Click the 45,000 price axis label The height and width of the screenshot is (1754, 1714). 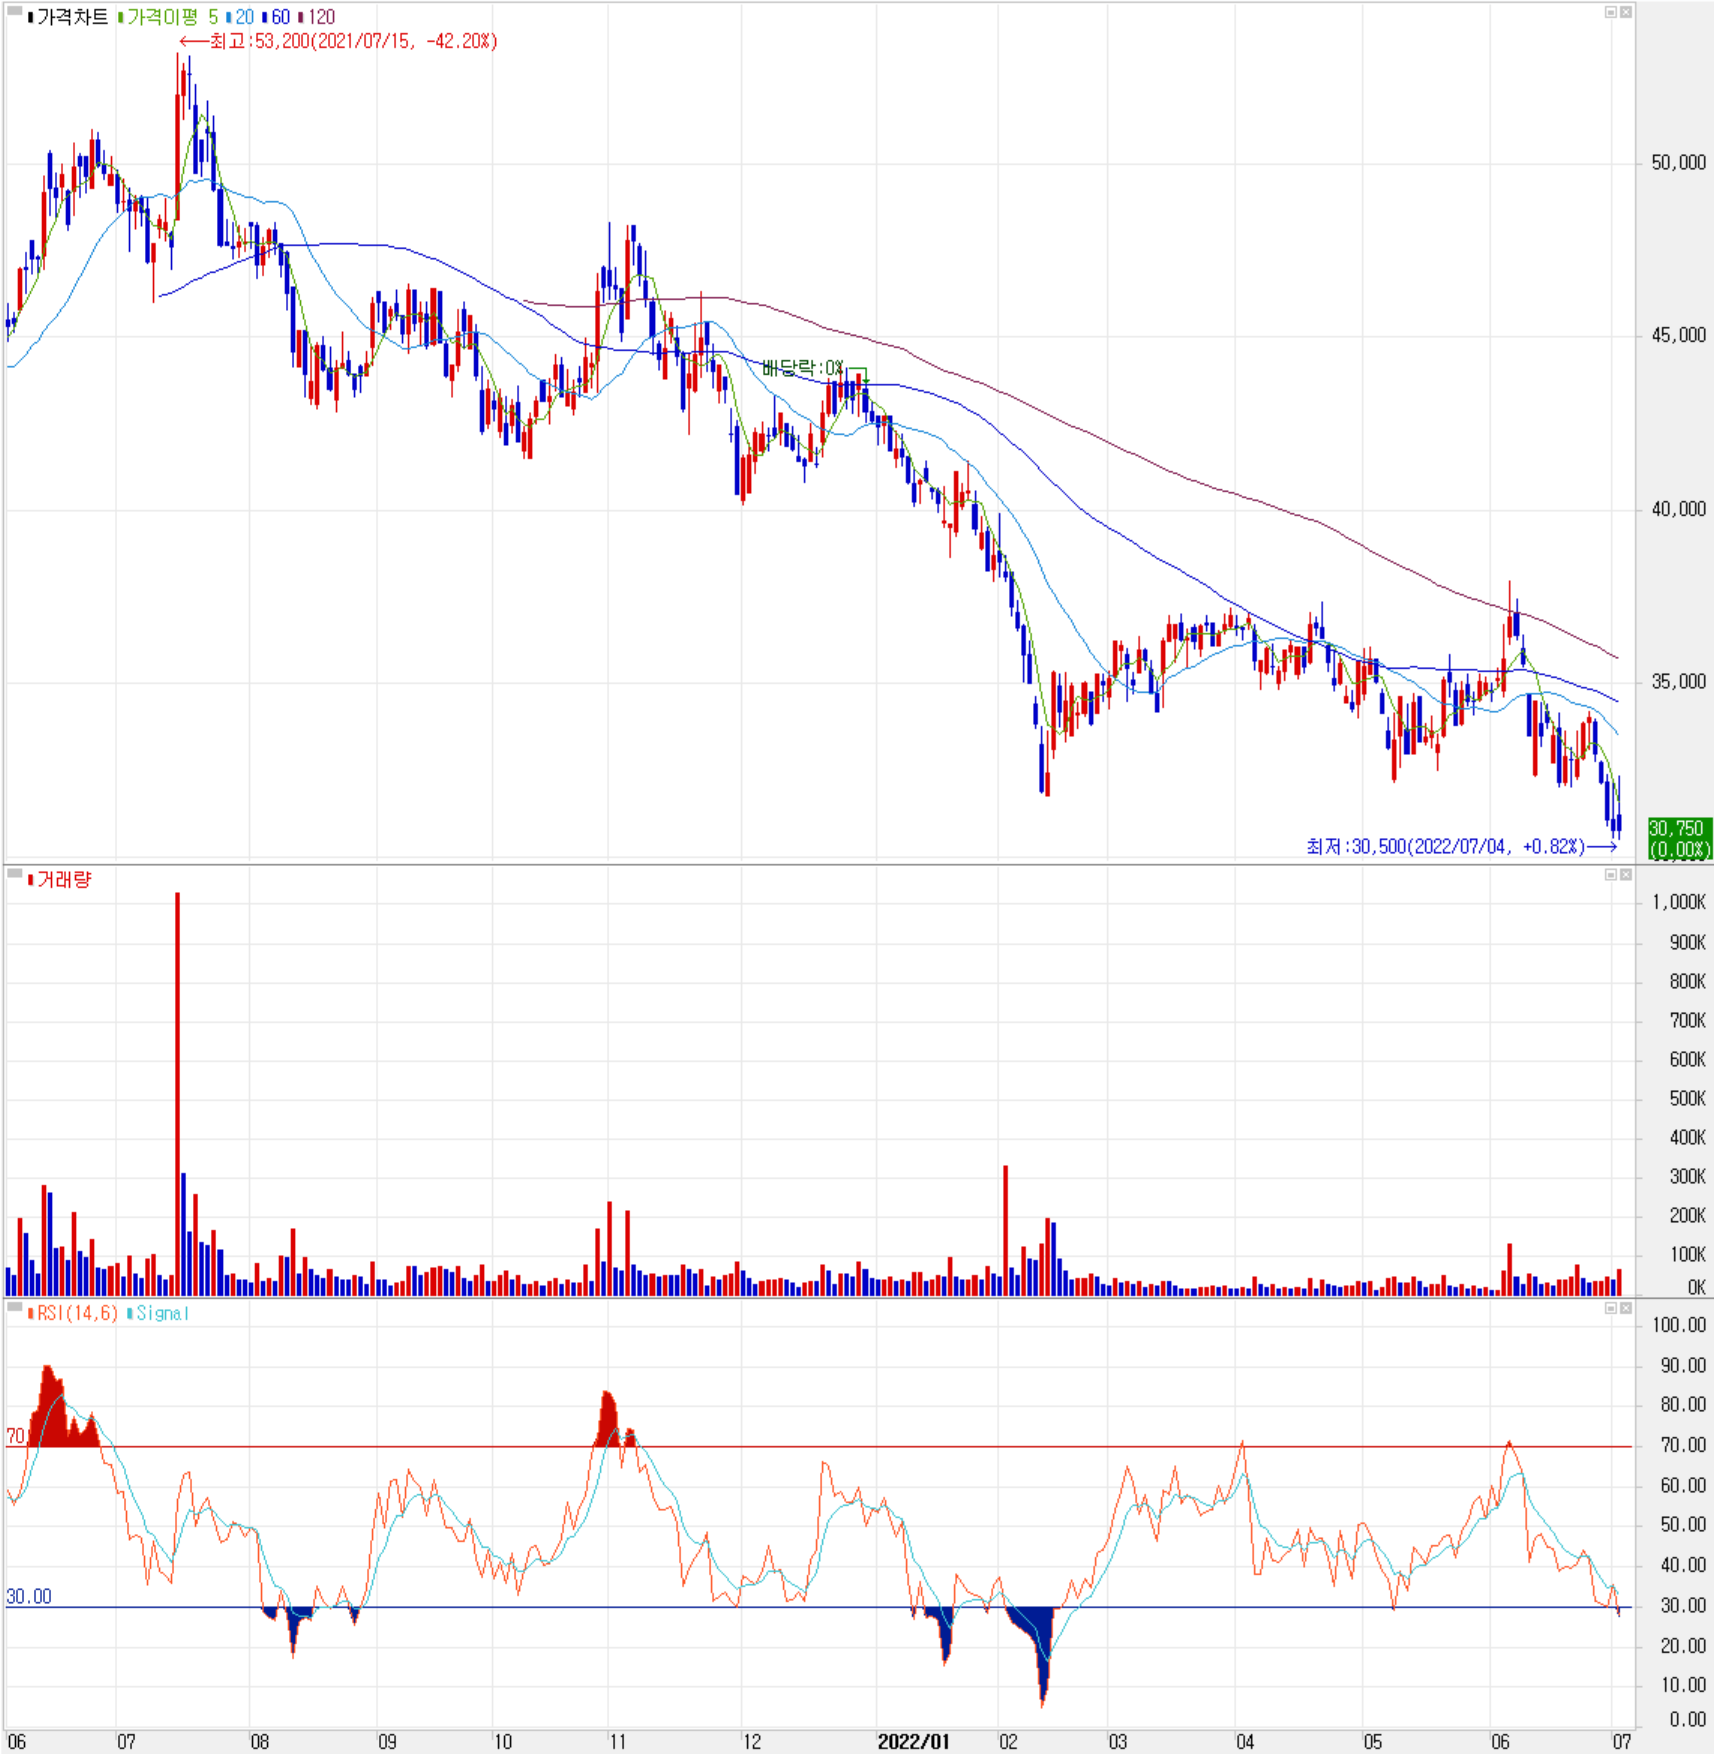(x=1678, y=336)
